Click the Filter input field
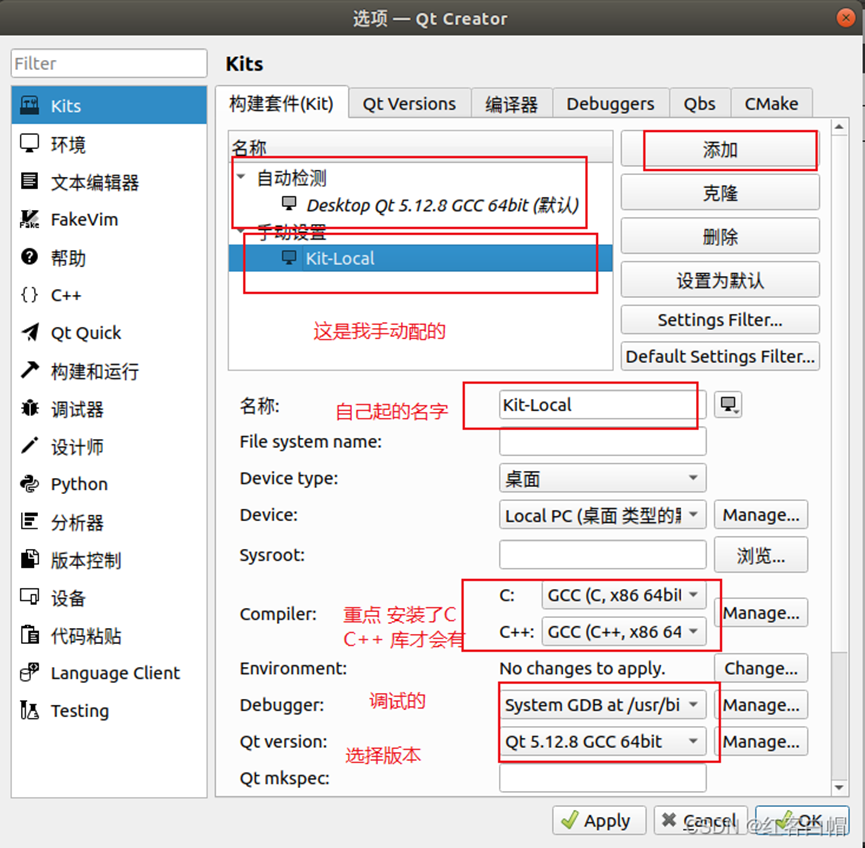 pyautogui.click(x=108, y=63)
